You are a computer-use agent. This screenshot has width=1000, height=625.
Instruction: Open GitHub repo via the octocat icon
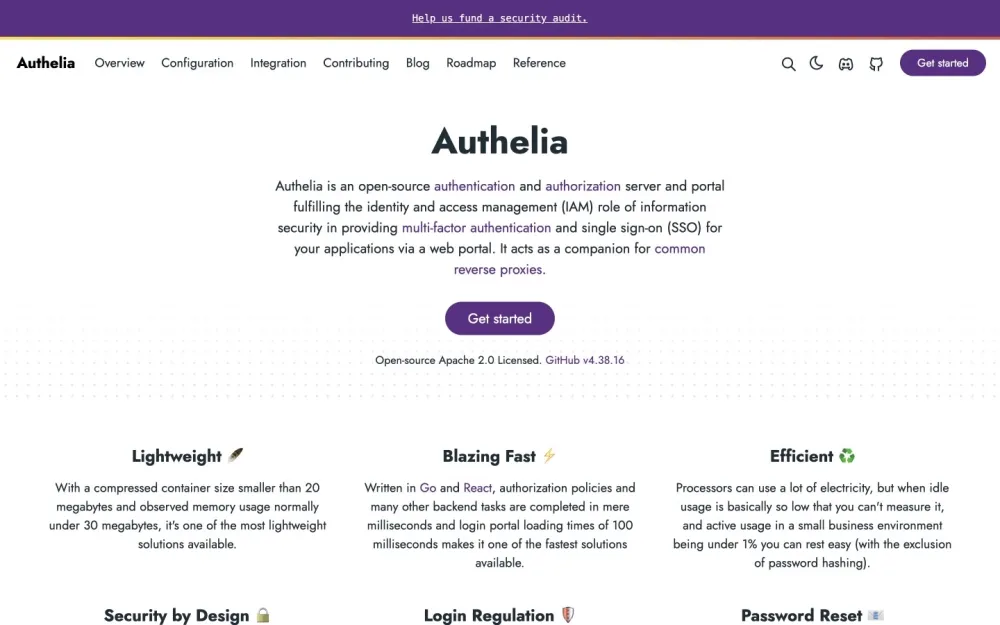coord(876,63)
